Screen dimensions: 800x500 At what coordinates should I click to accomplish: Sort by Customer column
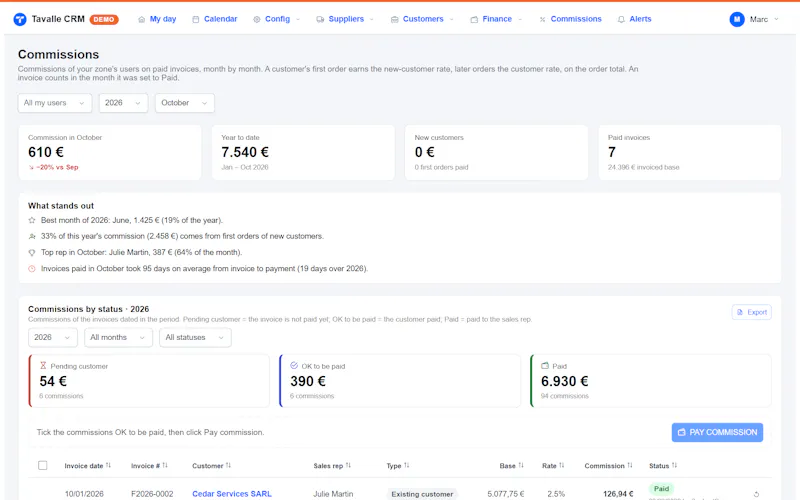click(x=212, y=466)
